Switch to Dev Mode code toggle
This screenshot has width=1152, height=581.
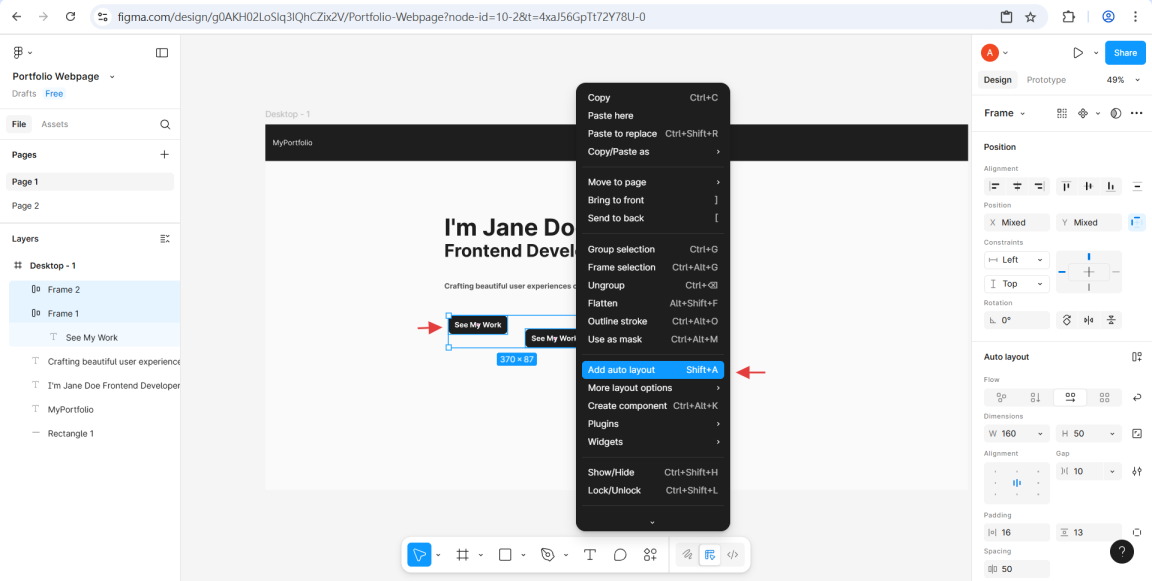[x=733, y=555]
